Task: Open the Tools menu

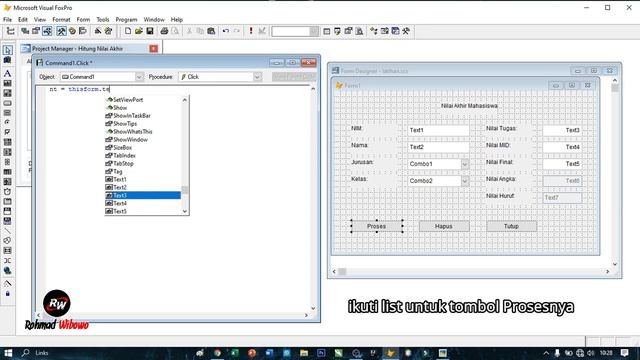Action: tap(103, 20)
